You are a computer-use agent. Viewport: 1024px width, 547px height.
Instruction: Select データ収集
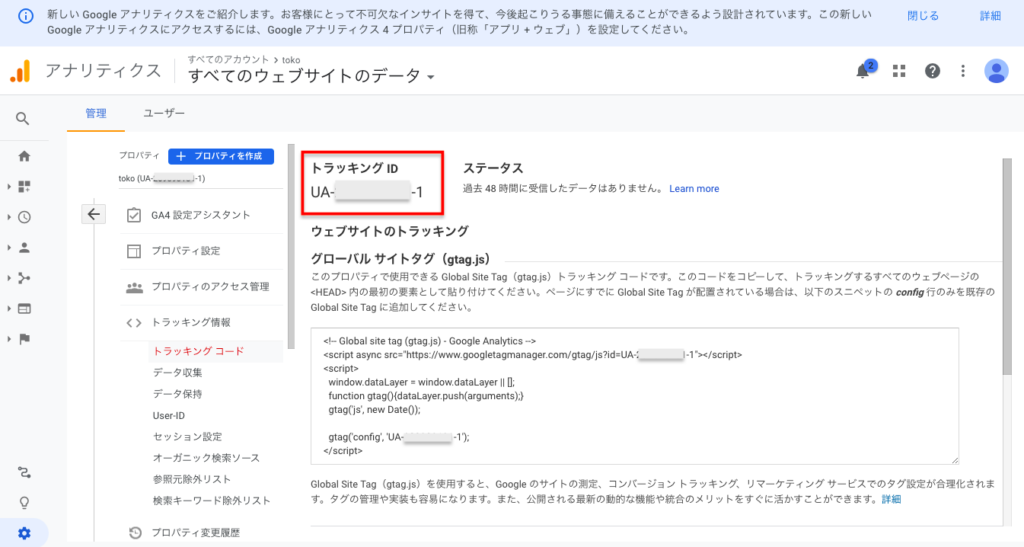pos(178,373)
